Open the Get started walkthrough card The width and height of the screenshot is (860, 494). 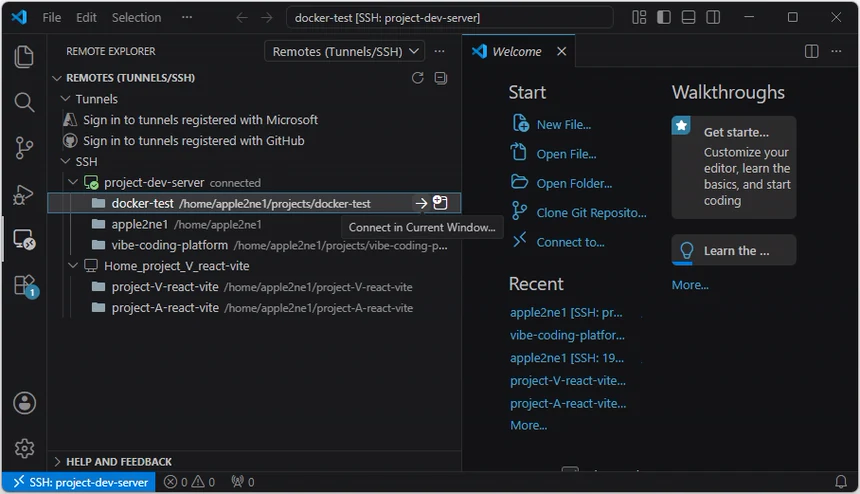[x=734, y=167]
